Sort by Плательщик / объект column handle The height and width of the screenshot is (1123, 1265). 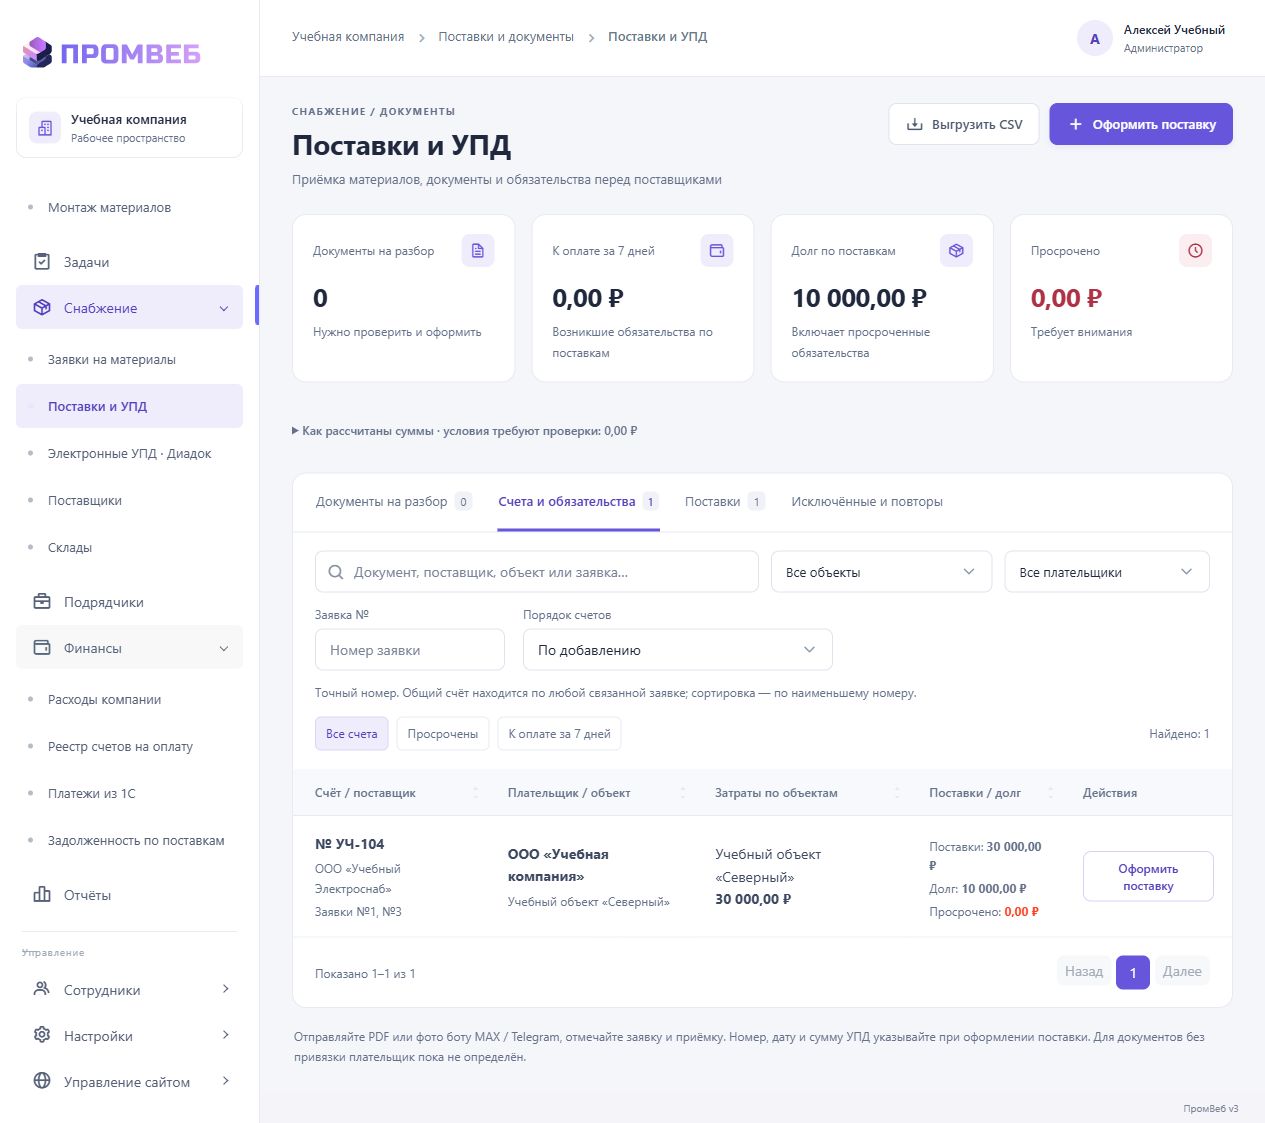[x=684, y=793]
